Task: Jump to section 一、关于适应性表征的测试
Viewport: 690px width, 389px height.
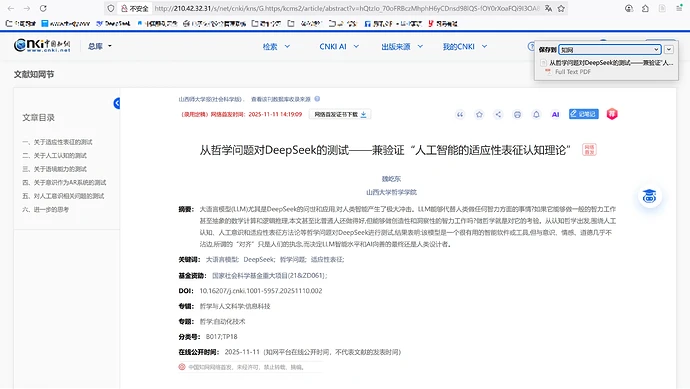Action: click(x=57, y=142)
